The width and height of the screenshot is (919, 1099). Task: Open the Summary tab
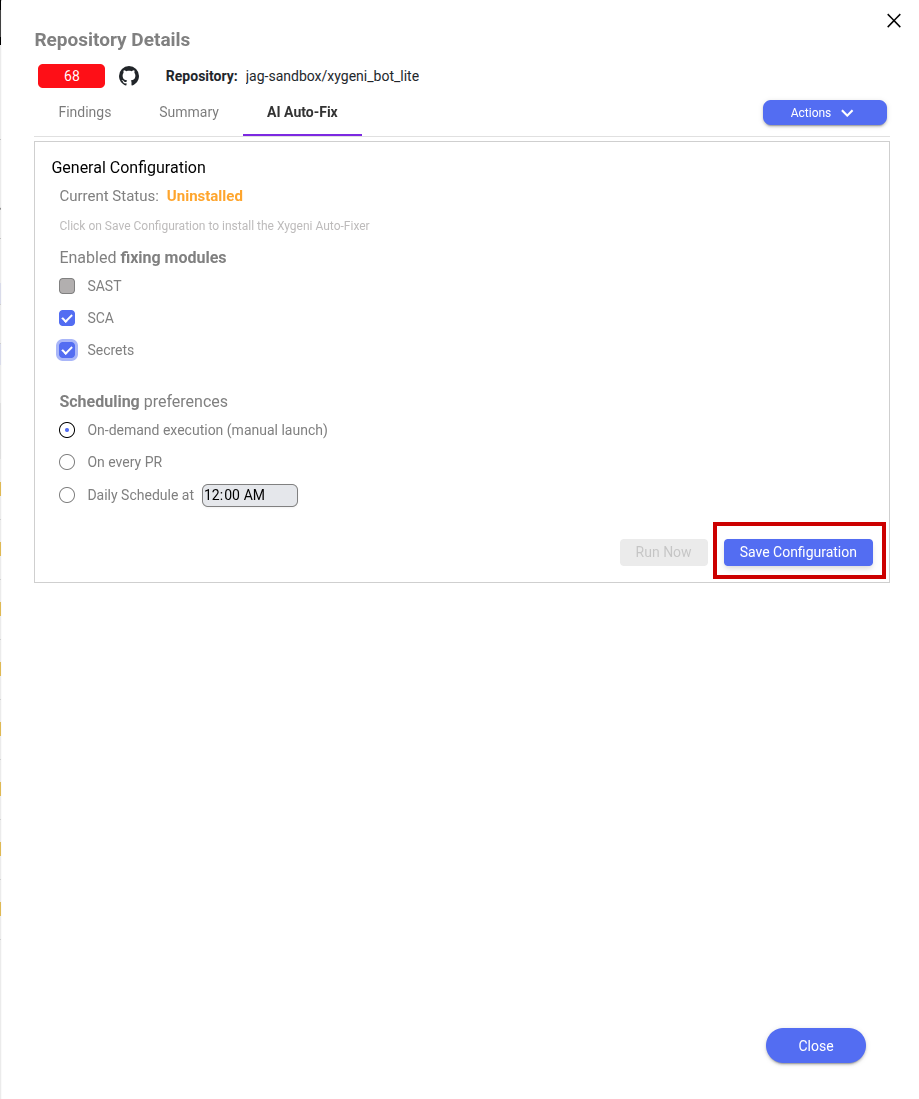coord(189,112)
